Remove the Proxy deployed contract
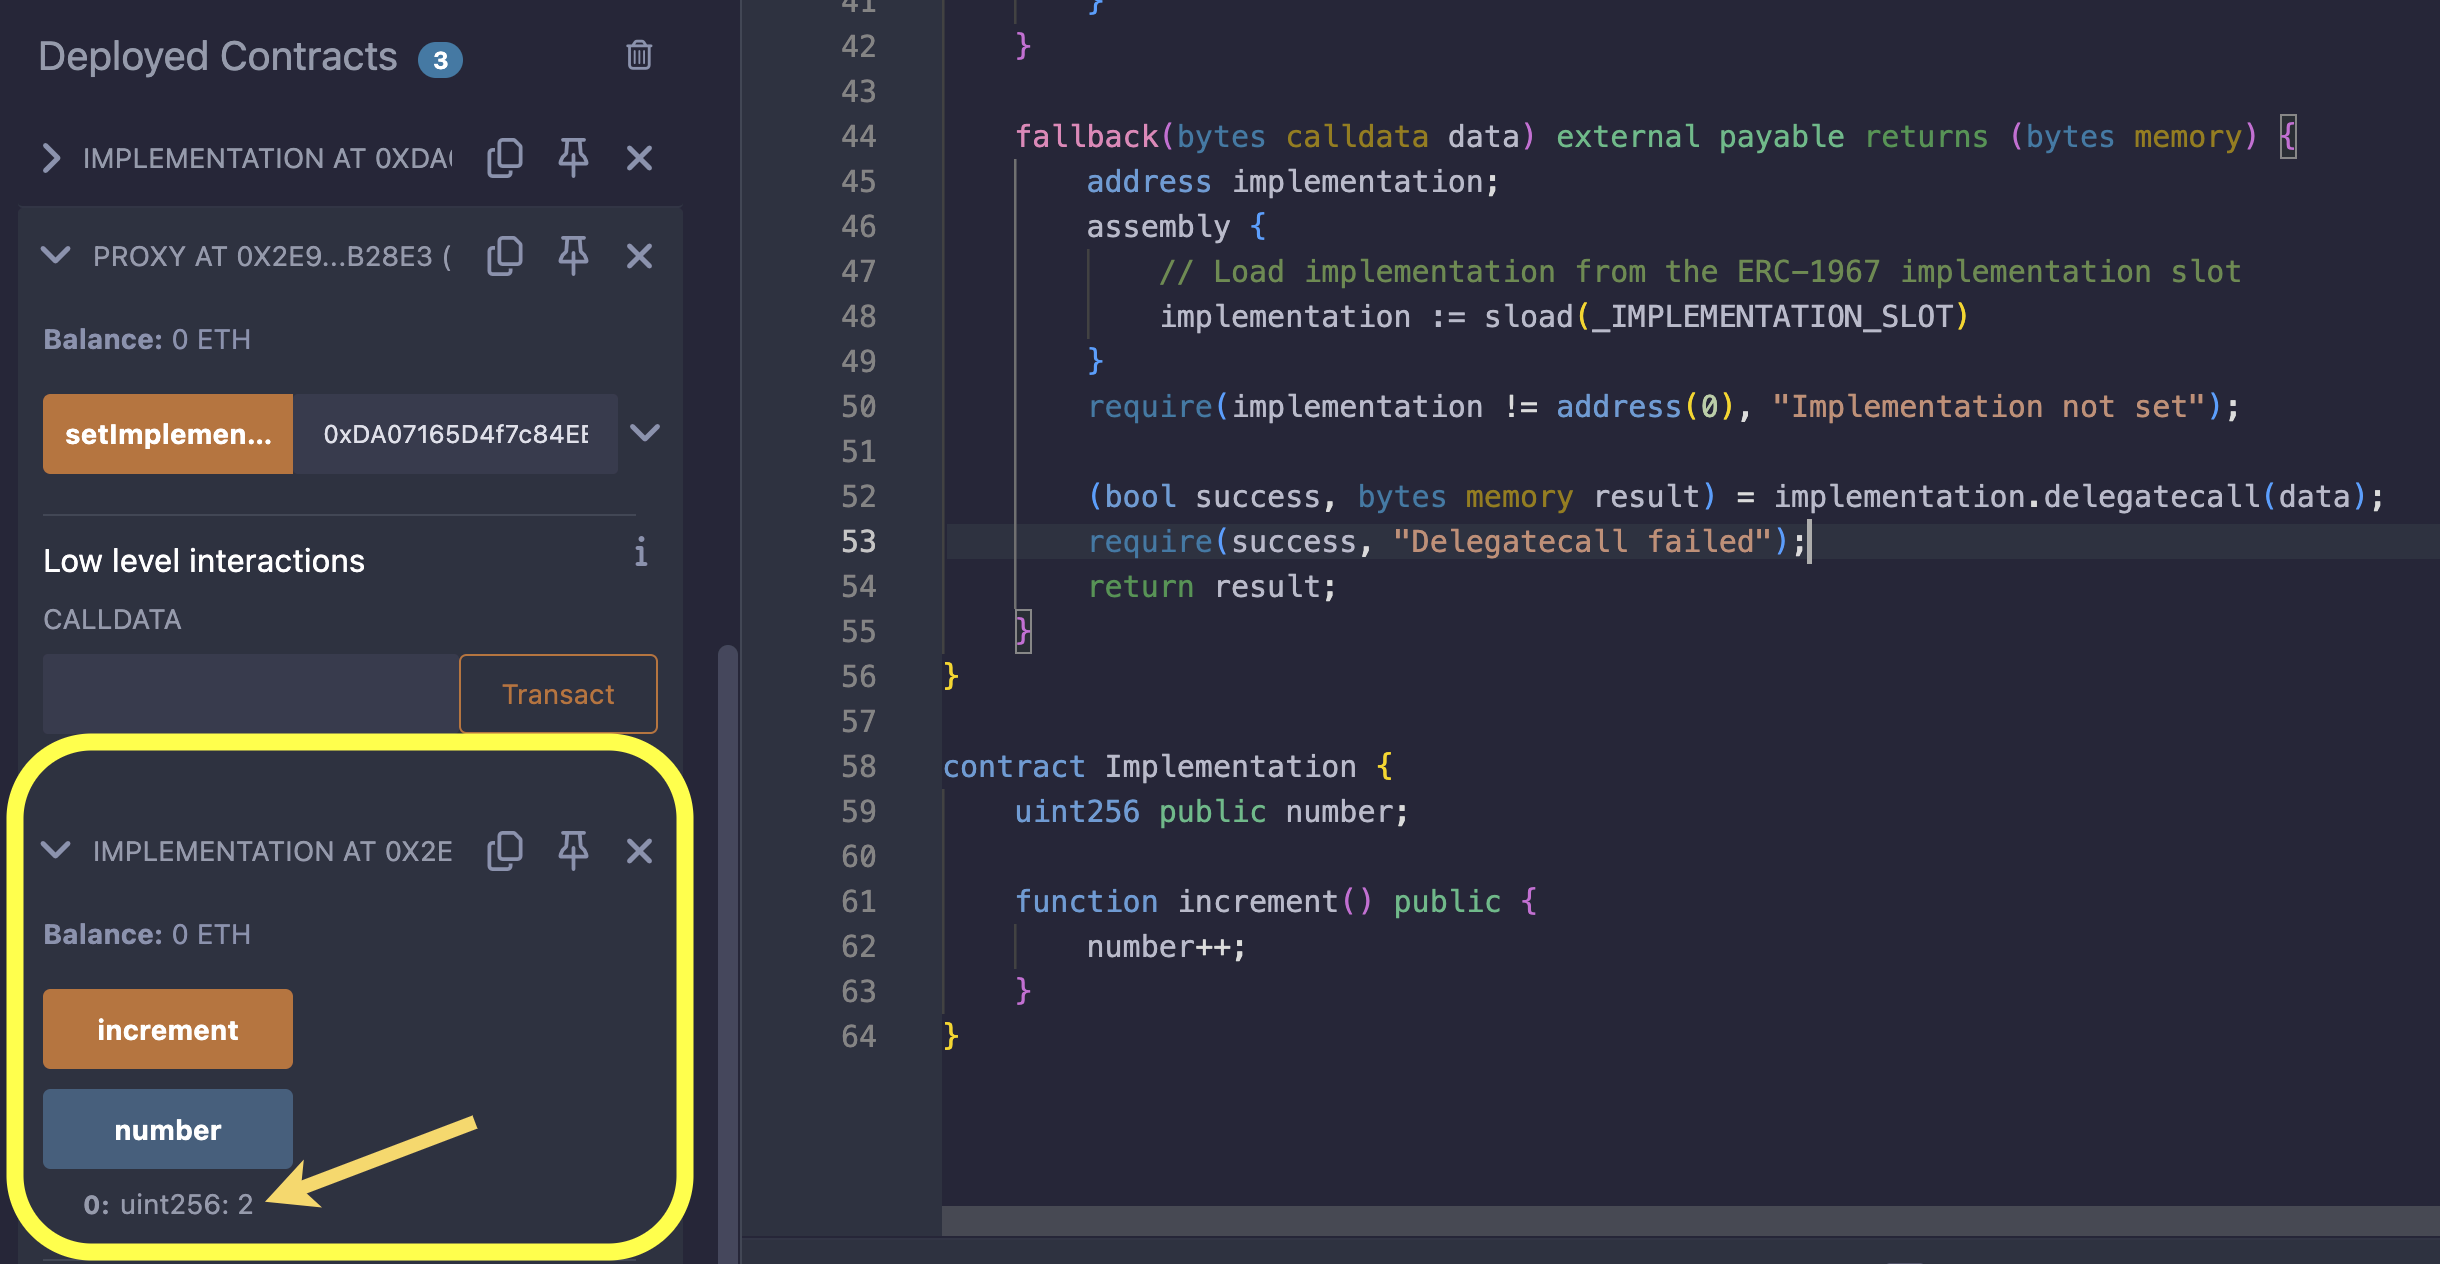Screen dimensions: 2440x1264 tap(639, 256)
